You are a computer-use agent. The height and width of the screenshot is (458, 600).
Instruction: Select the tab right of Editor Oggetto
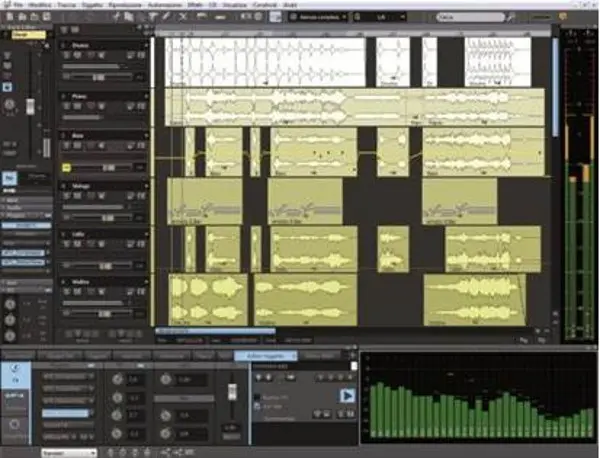(x=320, y=356)
